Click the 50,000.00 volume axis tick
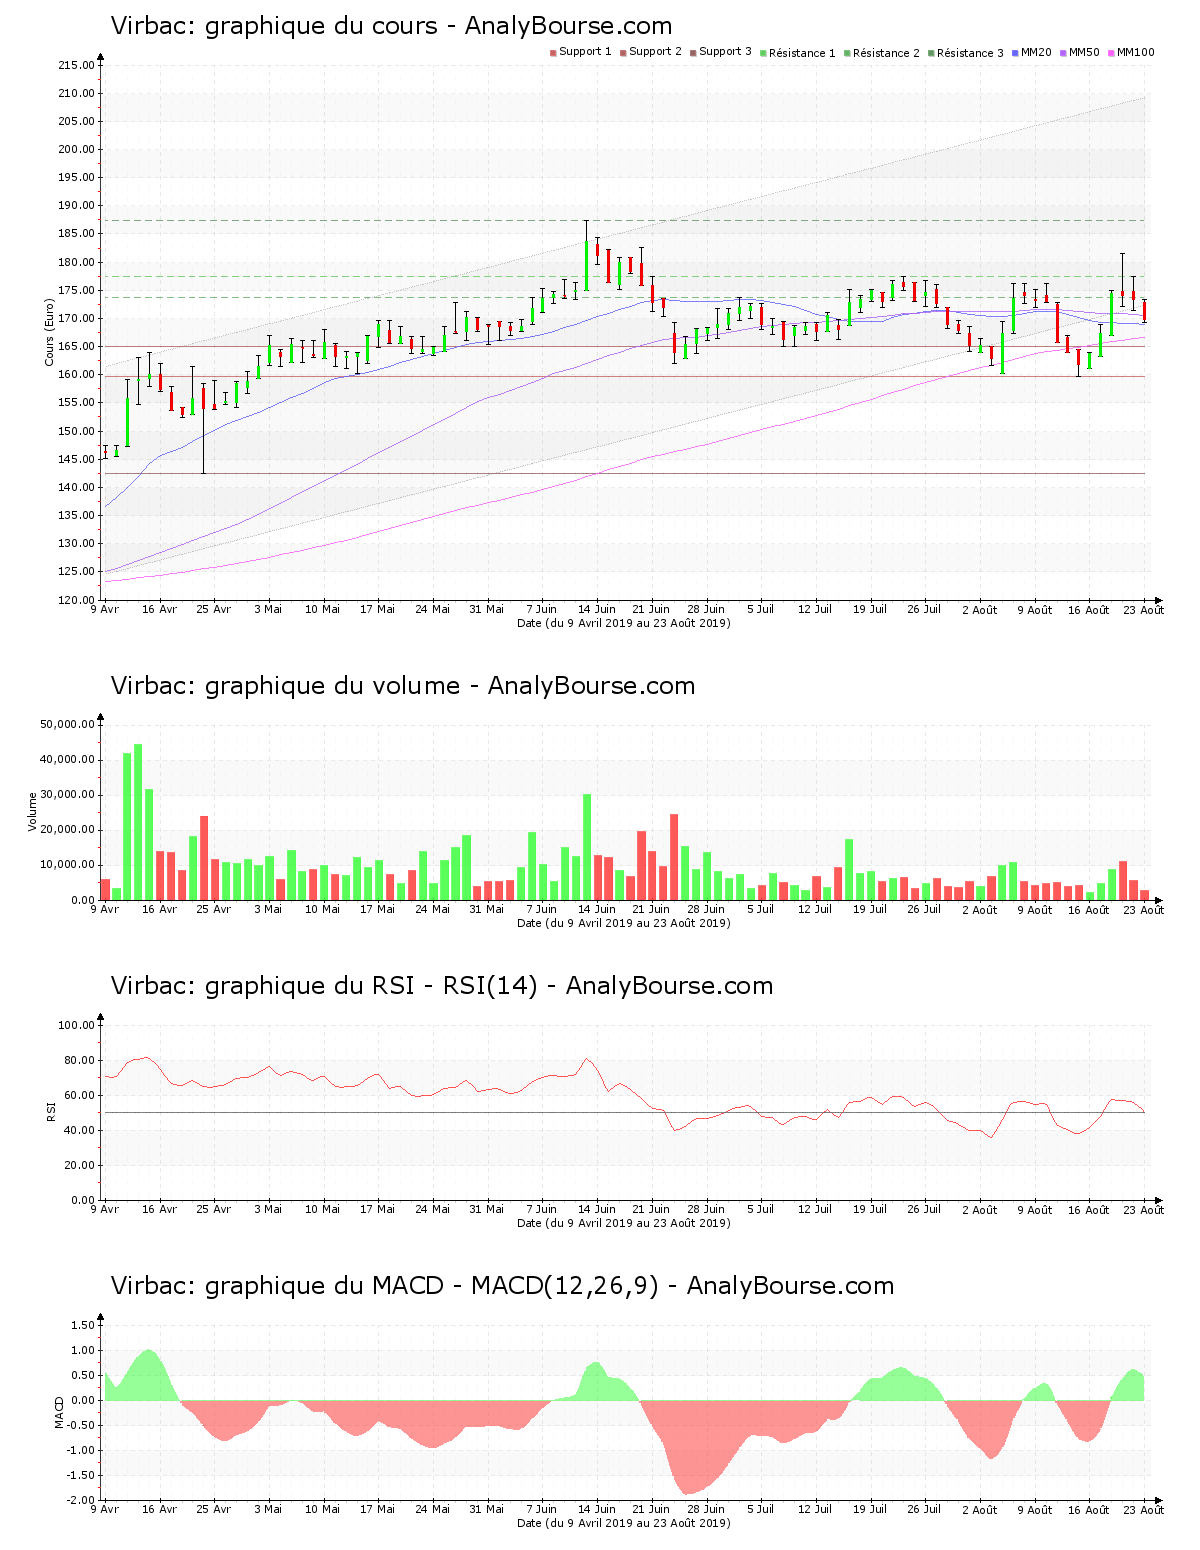 pos(67,724)
